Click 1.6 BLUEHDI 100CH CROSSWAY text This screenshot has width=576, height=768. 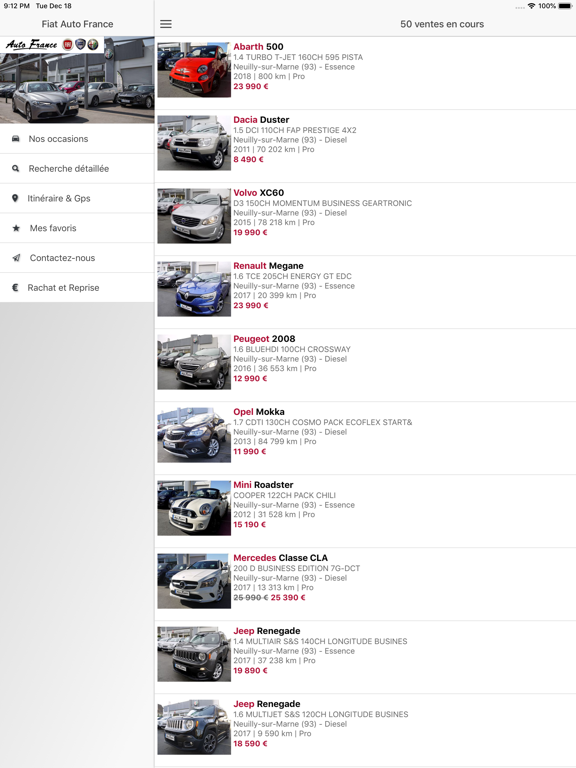coord(292,349)
